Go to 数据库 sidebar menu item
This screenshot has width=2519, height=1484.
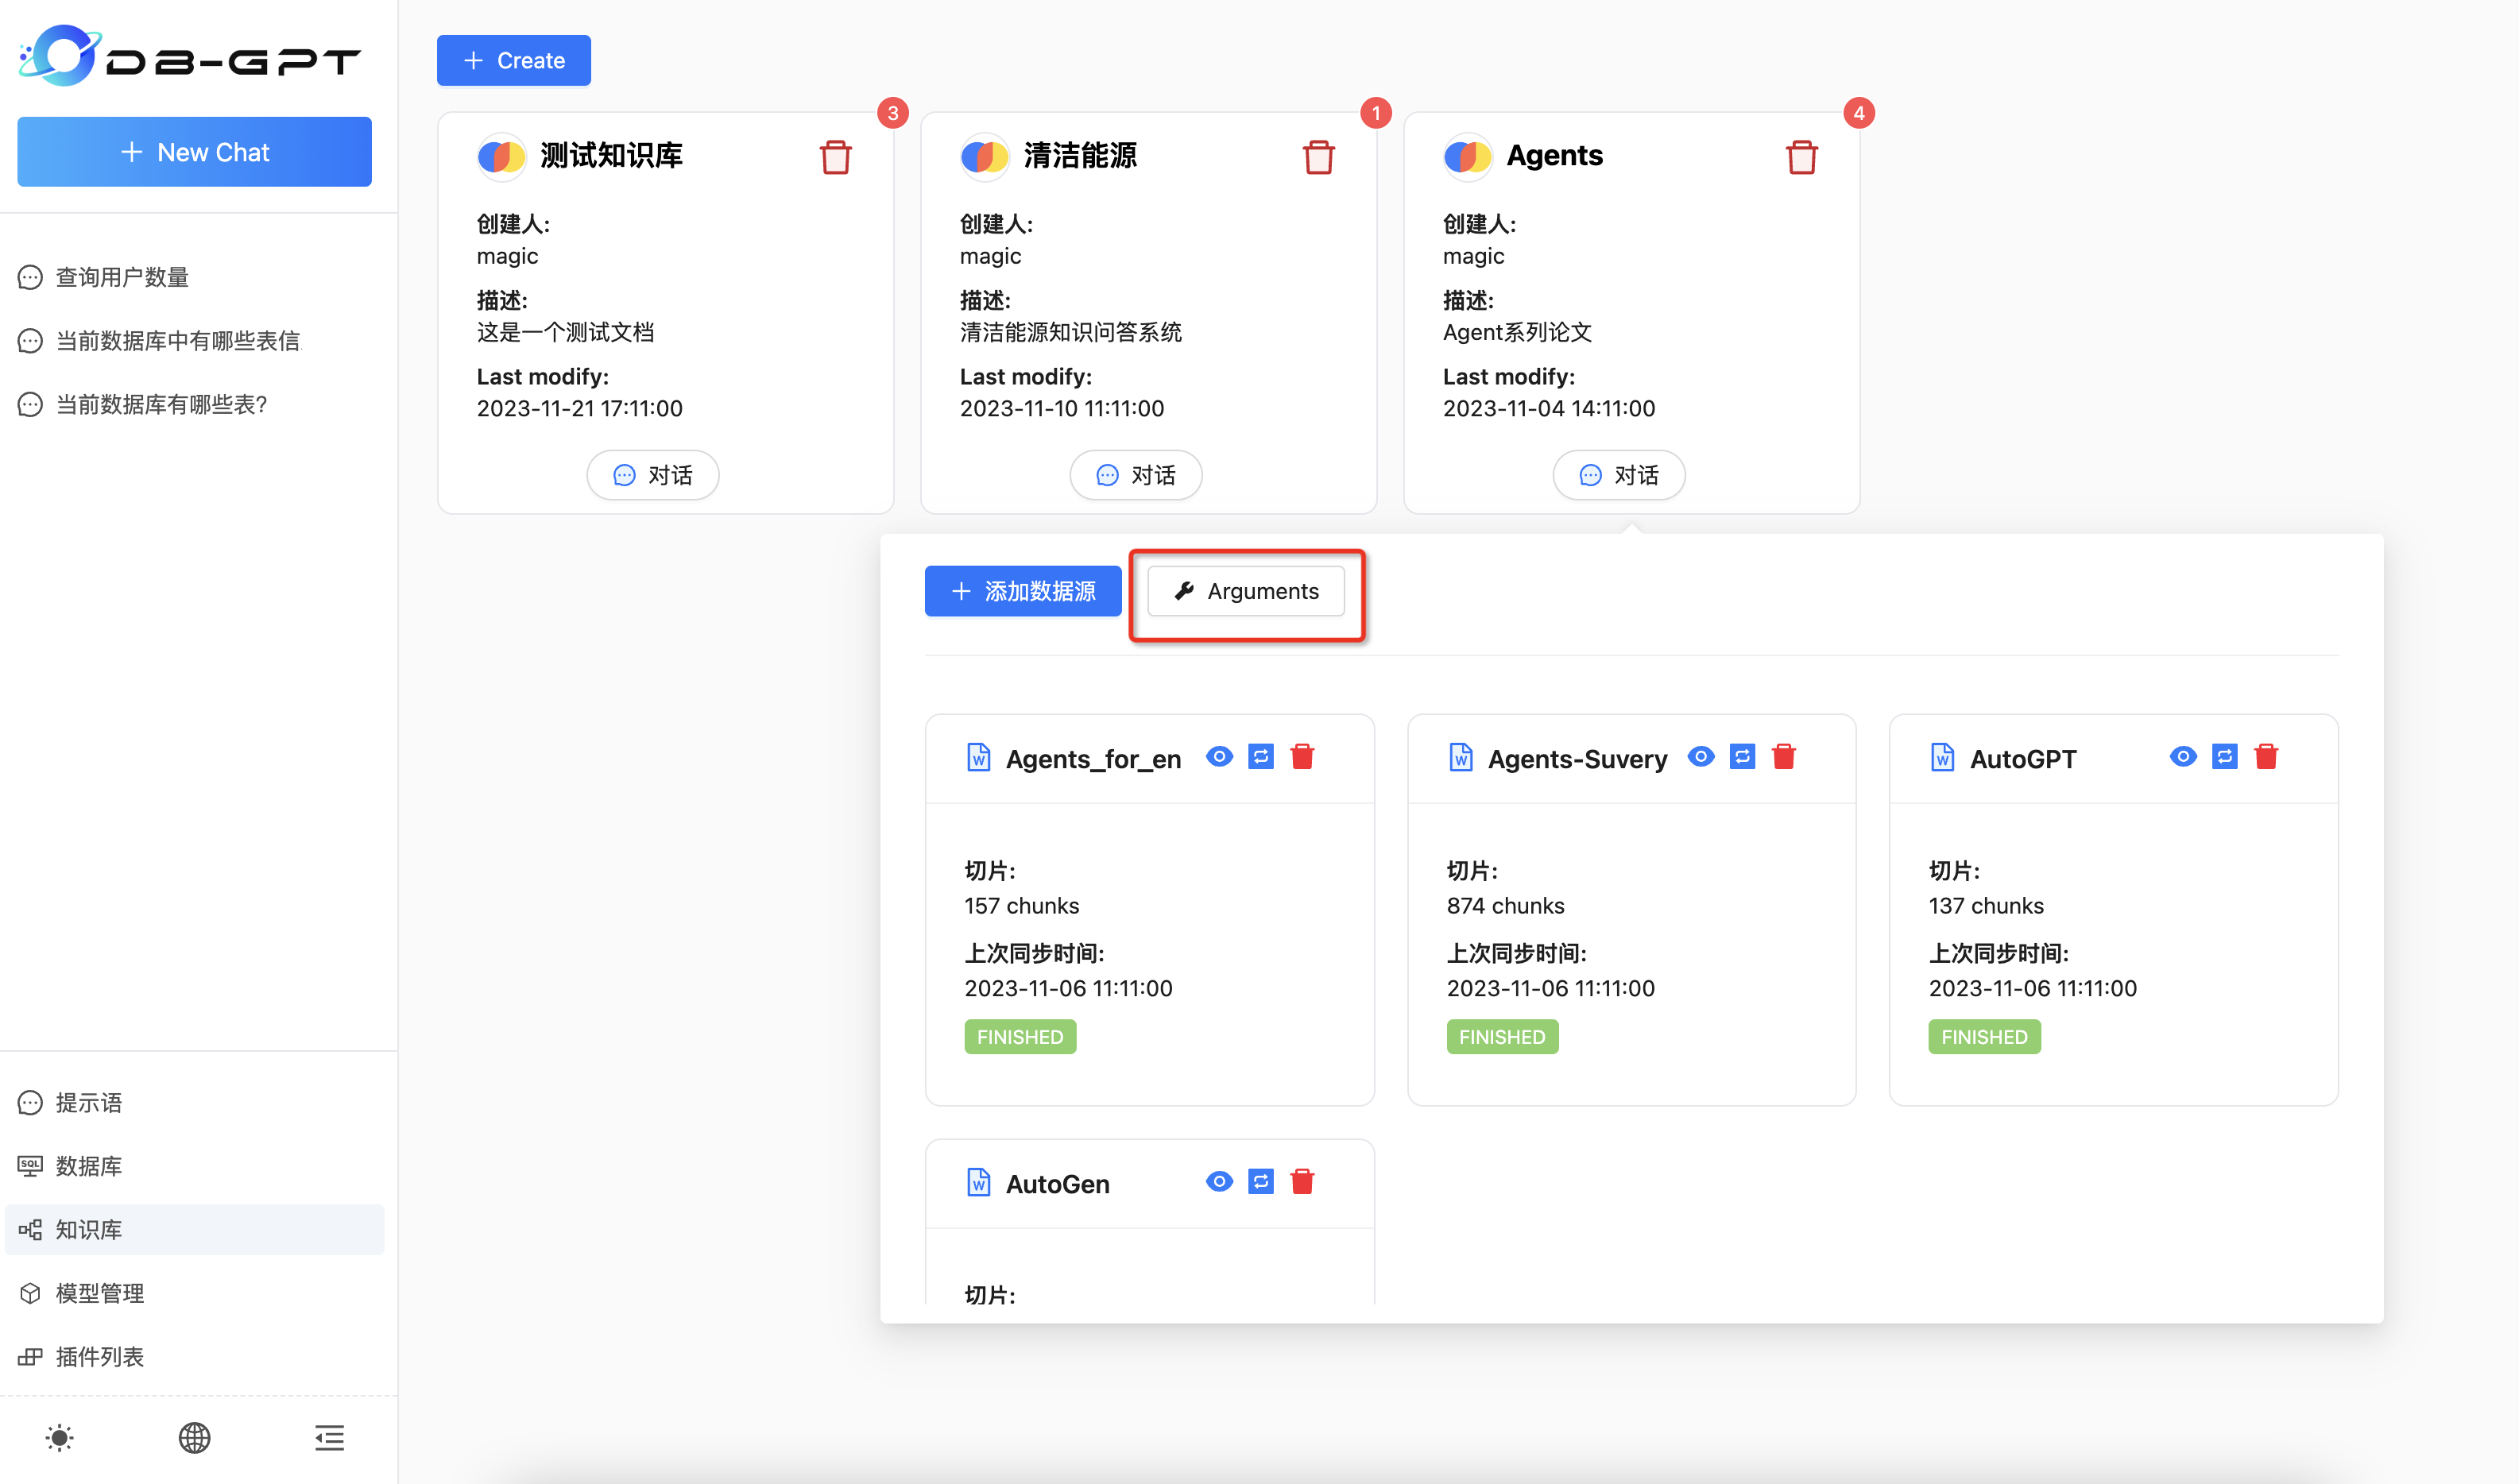[x=88, y=1166]
